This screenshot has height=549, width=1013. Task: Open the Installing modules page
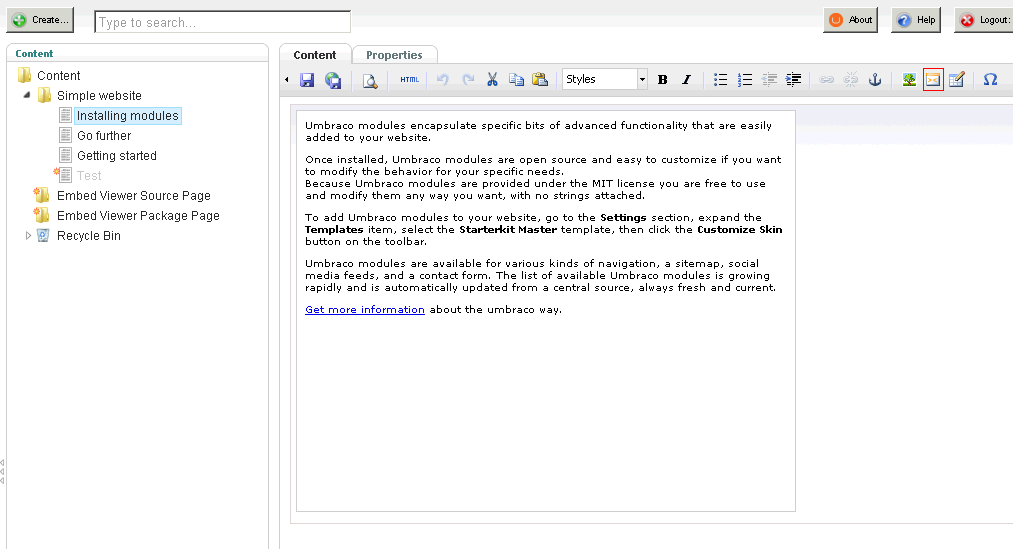point(127,116)
